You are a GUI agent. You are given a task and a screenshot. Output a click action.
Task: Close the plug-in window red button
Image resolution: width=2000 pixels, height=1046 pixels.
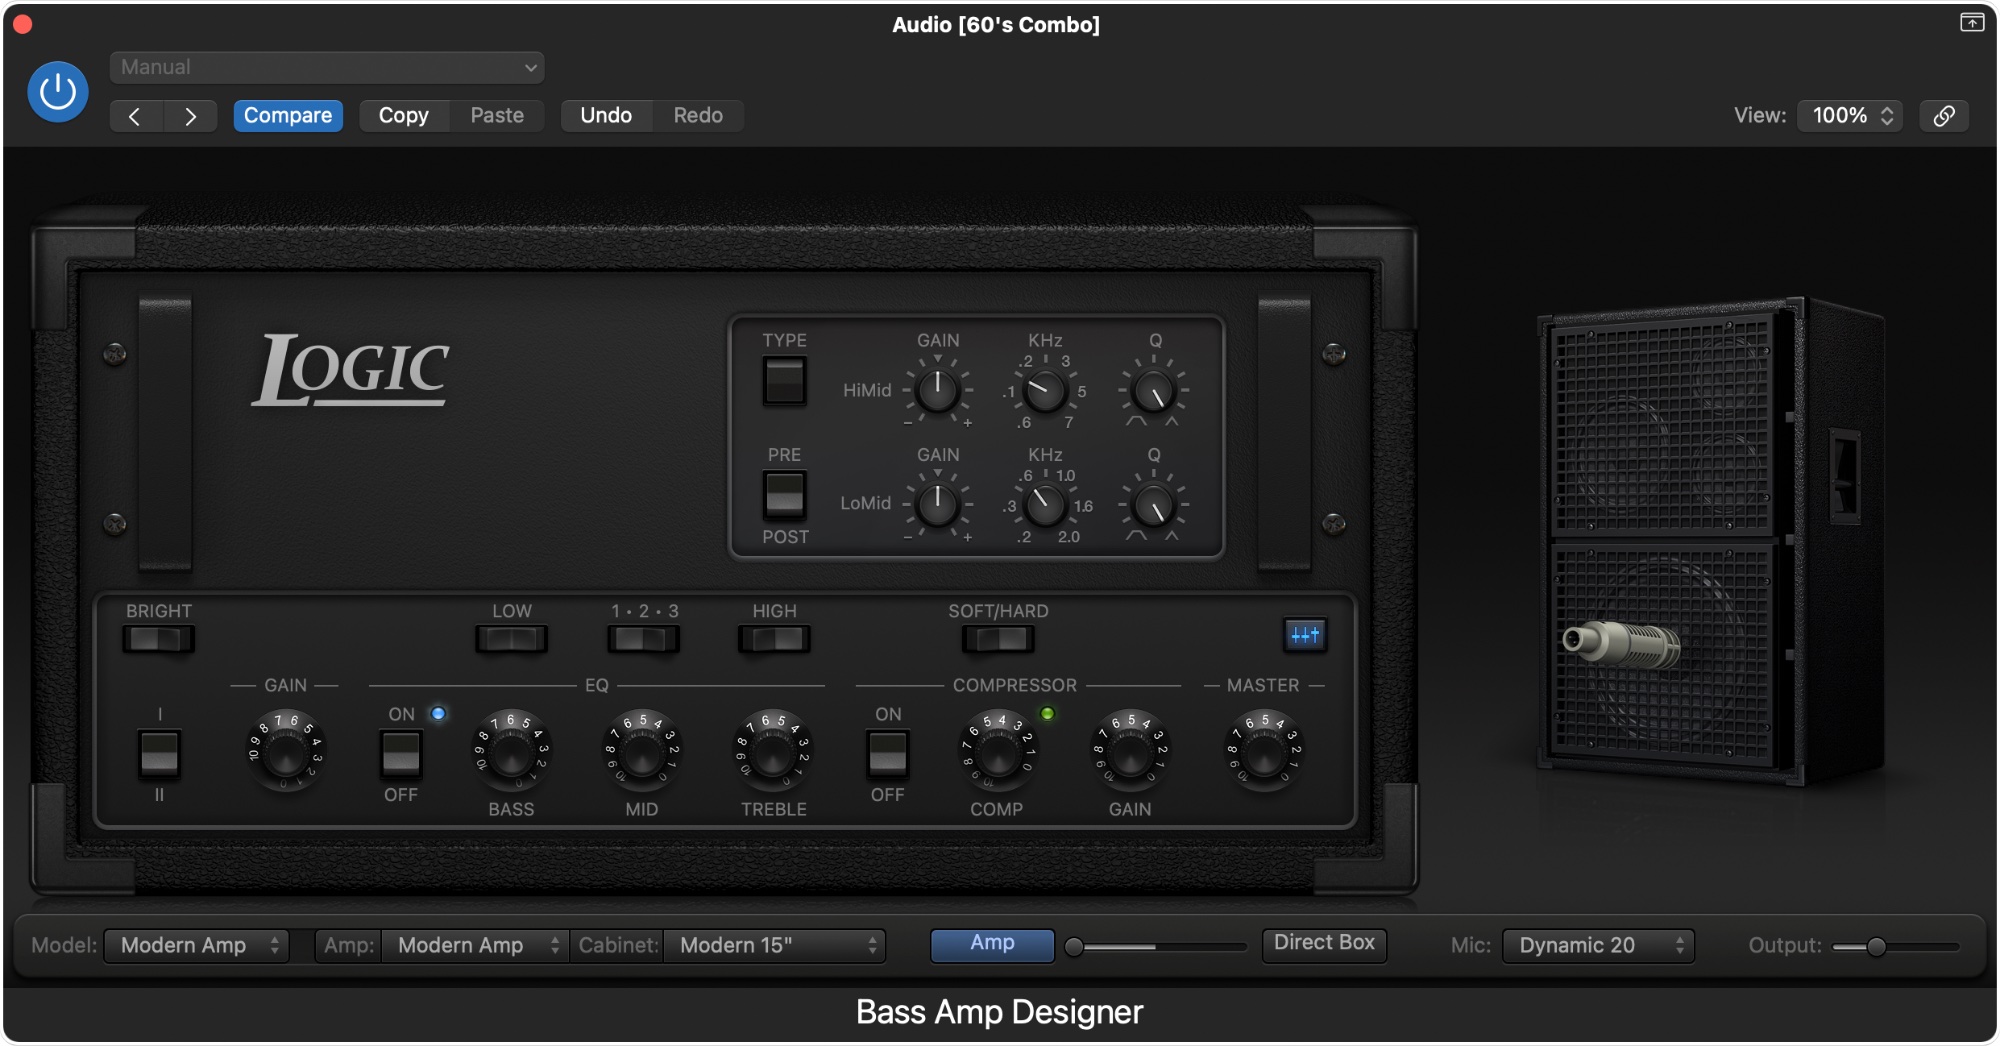pyautogui.click(x=22, y=24)
